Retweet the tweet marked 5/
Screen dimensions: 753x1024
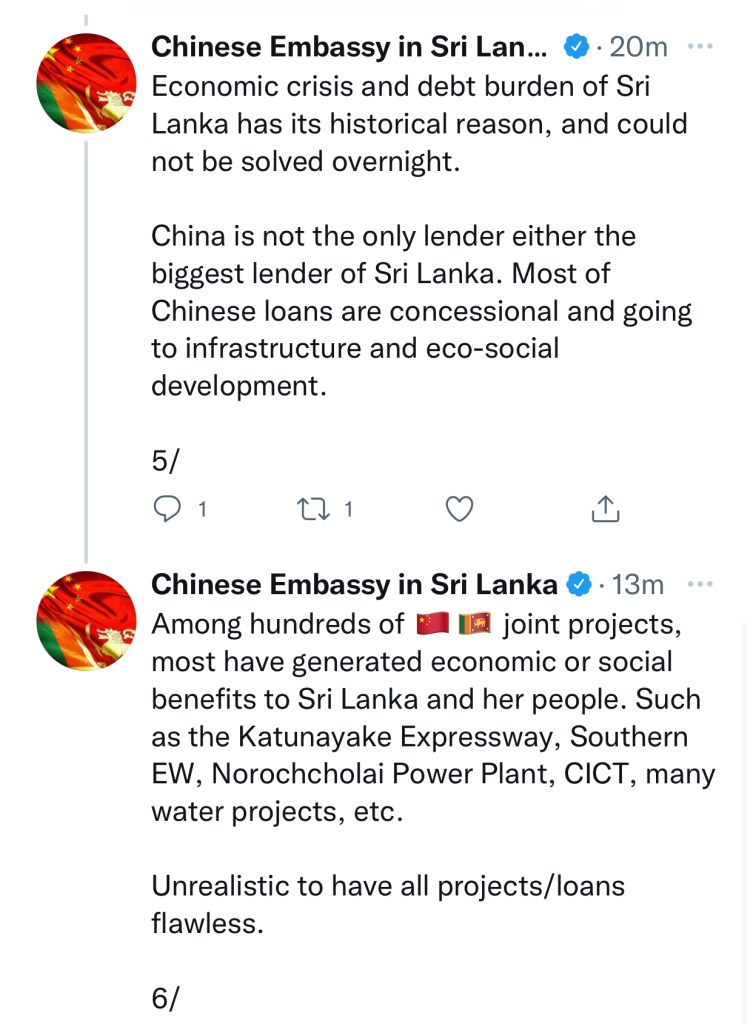pos(312,510)
